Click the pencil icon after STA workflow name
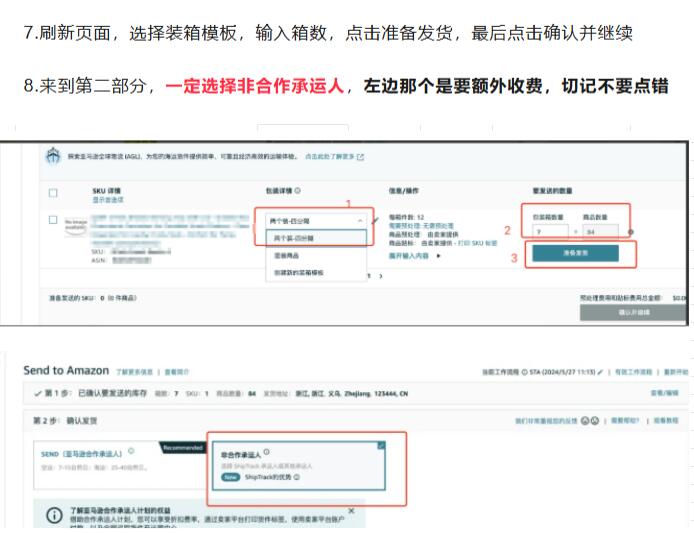Screen dimensions: 694x533 600,372
